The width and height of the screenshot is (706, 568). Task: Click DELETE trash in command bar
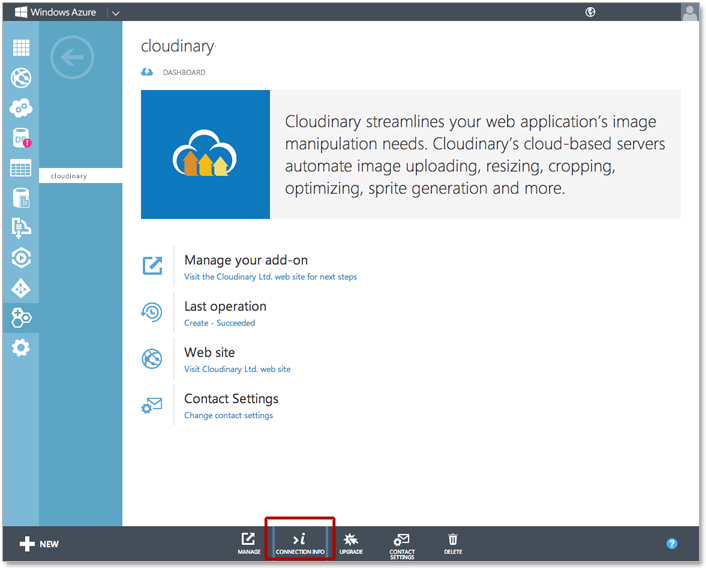pyautogui.click(x=453, y=543)
